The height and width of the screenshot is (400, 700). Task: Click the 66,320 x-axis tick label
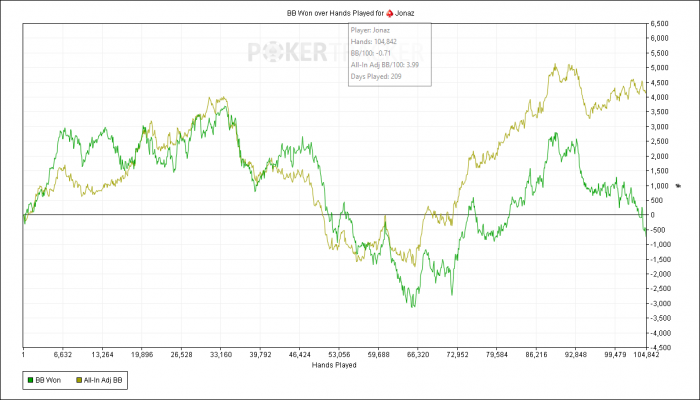pyautogui.click(x=417, y=355)
